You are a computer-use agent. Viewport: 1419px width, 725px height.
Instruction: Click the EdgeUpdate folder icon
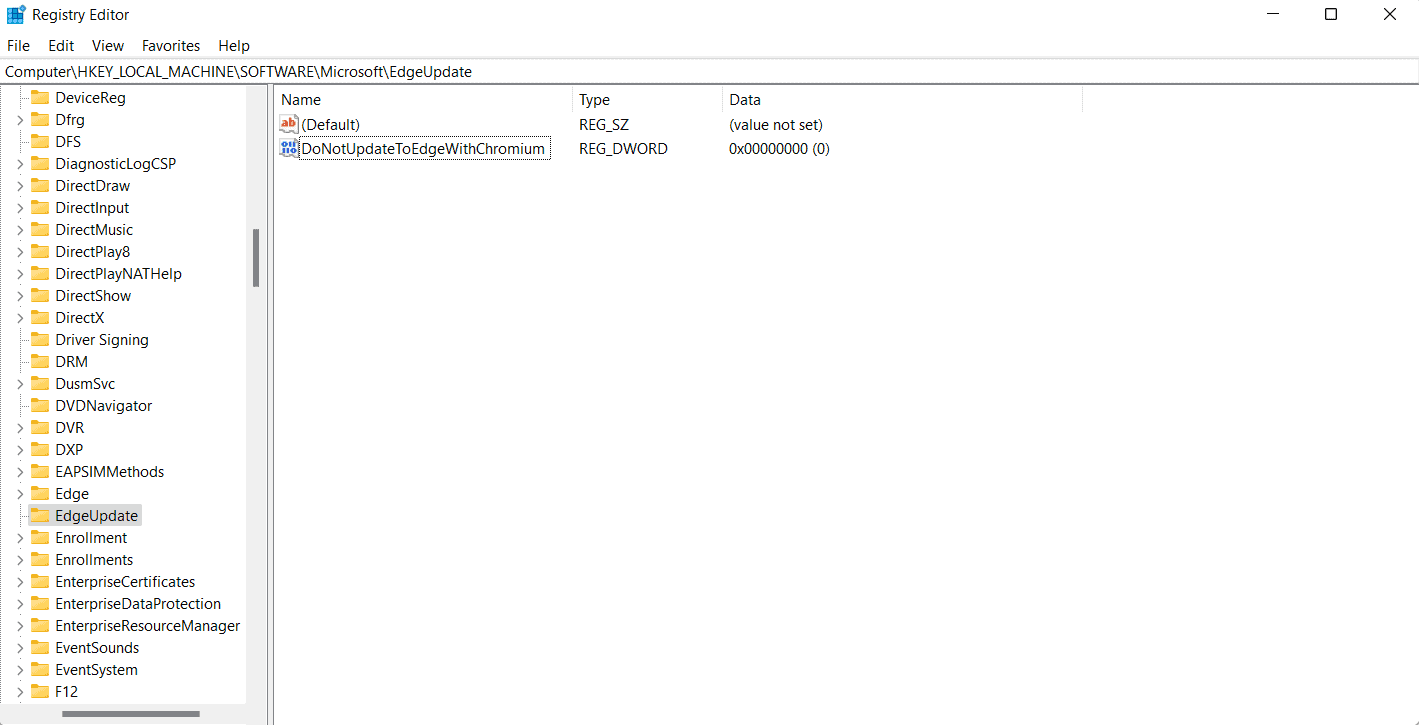point(40,516)
